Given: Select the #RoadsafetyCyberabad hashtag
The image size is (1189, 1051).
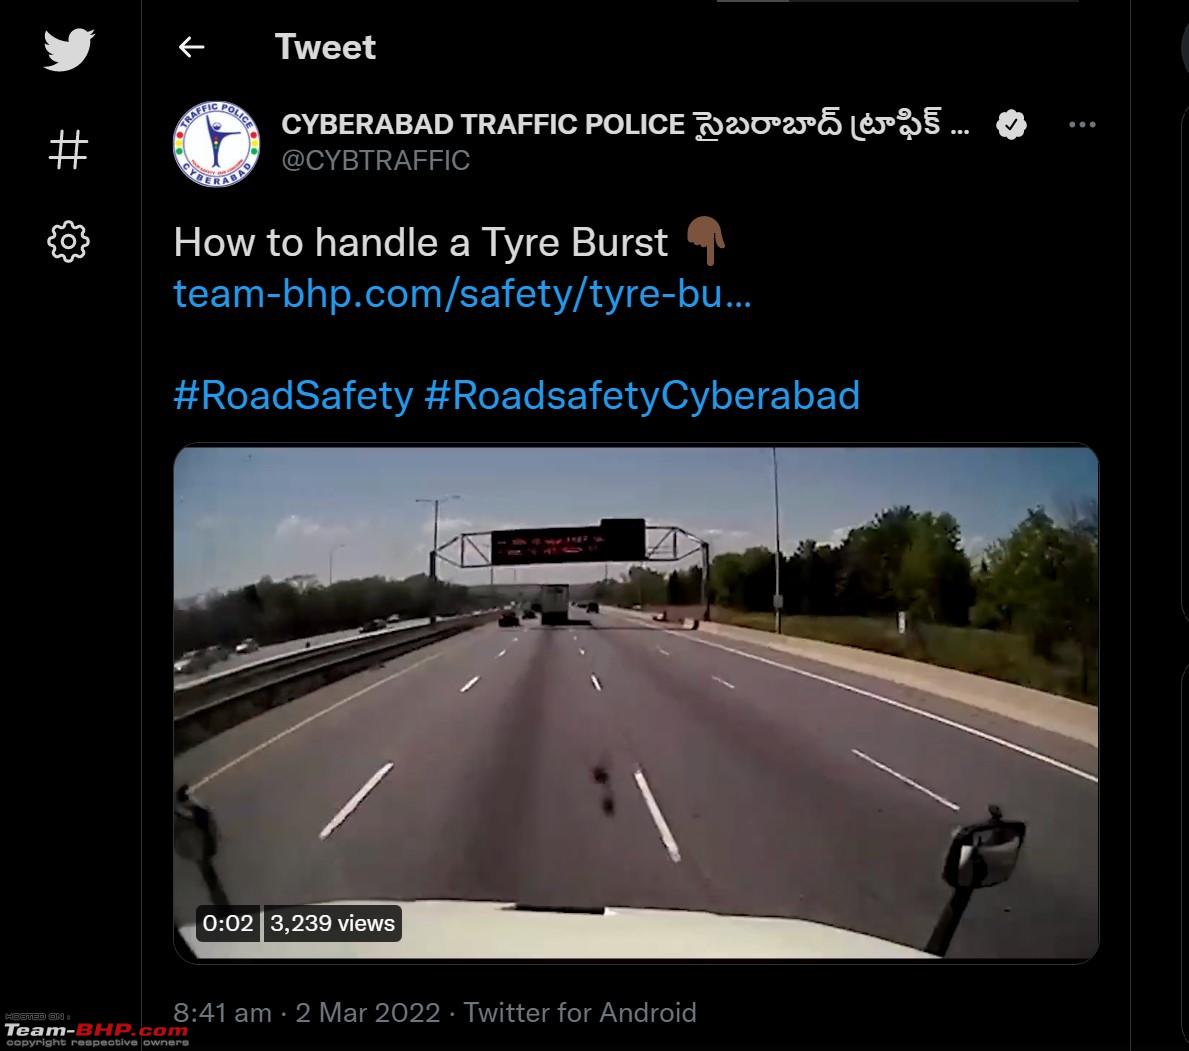Looking at the screenshot, I should pyautogui.click(x=642, y=396).
